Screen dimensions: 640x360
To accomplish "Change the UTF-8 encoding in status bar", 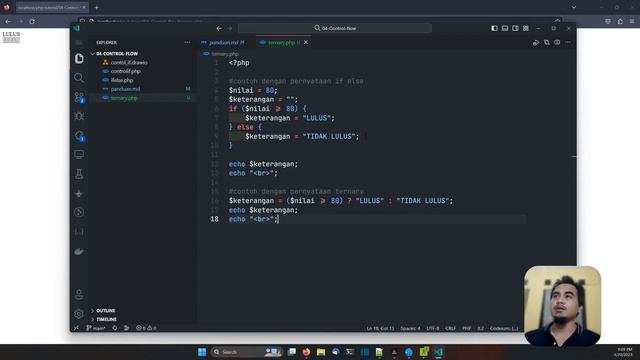I will tap(433, 329).
